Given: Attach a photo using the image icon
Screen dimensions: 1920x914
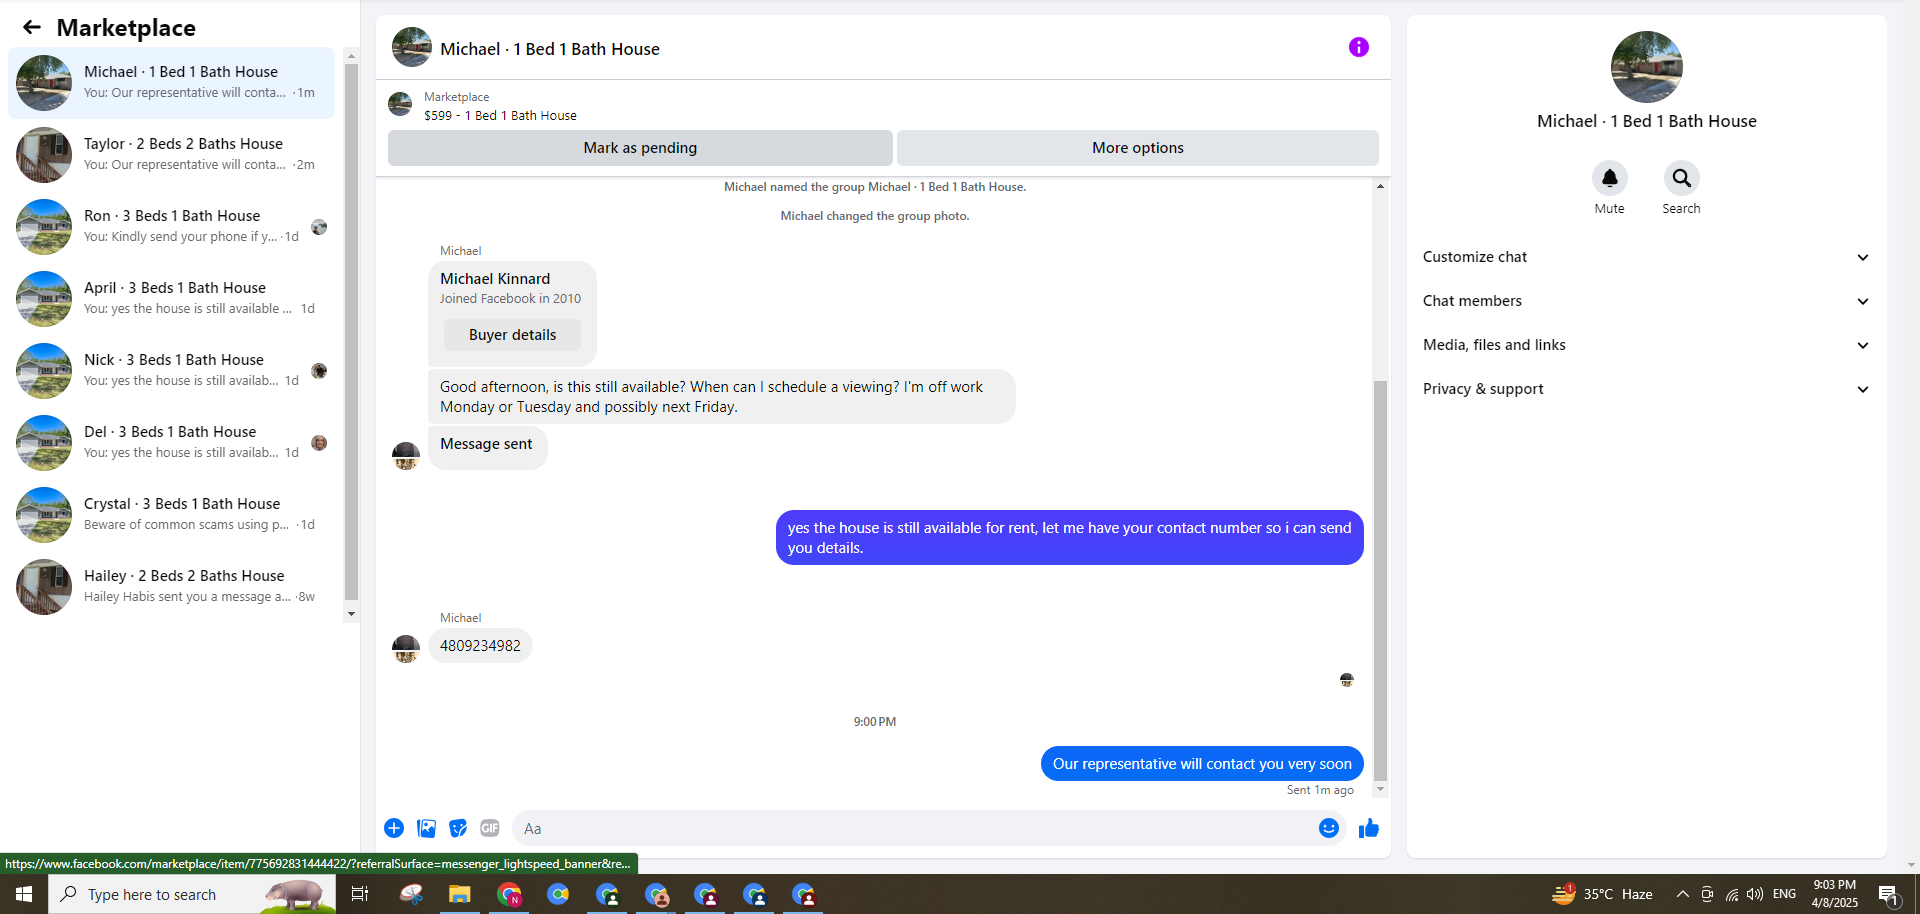Looking at the screenshot, I should click(x=426, y=828).
